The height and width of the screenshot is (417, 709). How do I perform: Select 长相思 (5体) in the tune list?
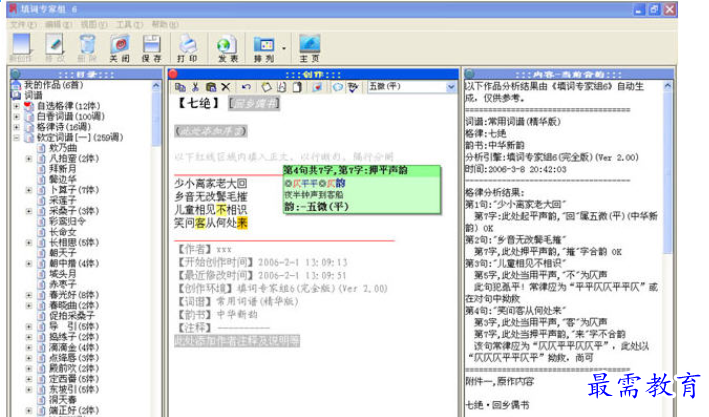coord(70,242)
